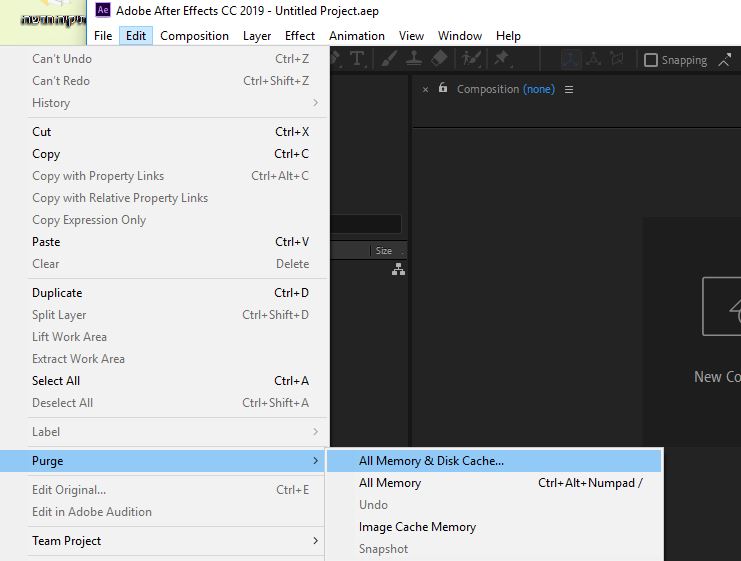
Task: Click the Extract Work Area entry
Action: [164, 359]
